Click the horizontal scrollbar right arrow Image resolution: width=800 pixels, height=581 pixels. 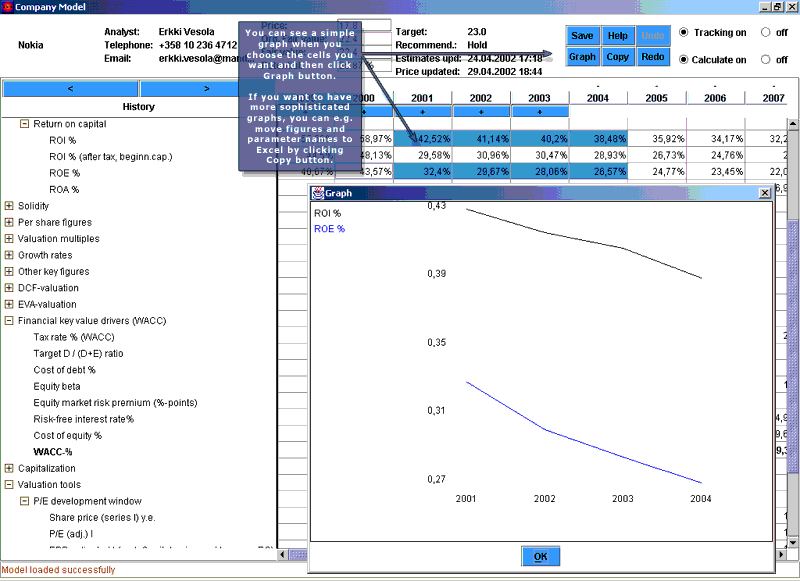(x=782, y=554)
